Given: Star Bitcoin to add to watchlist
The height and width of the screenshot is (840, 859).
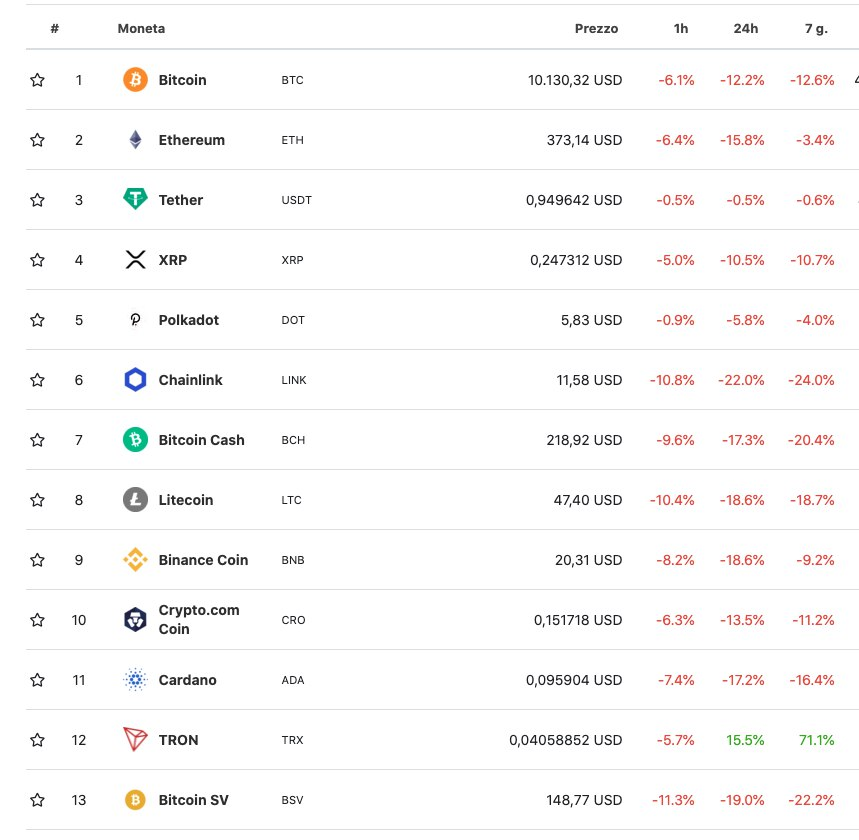Looking at the screenshot, I should pyautogui.click(x=37, y=80).
